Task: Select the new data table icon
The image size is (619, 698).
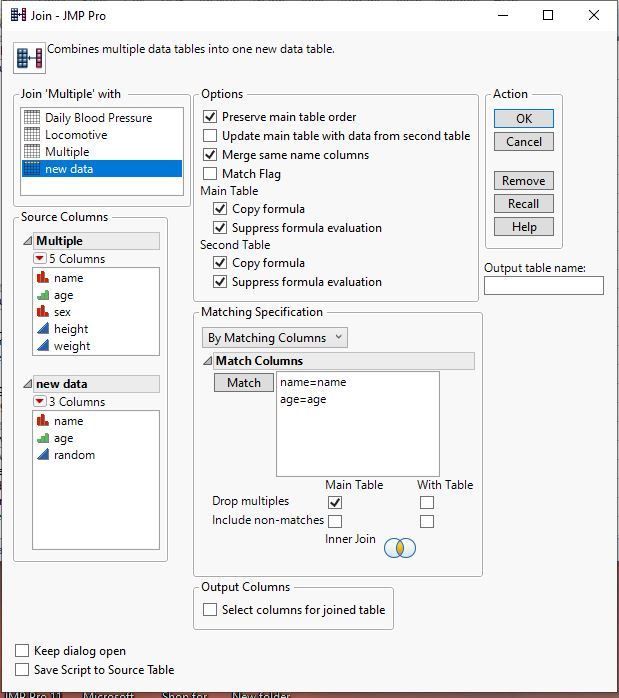Action: [x=32, y=169]
